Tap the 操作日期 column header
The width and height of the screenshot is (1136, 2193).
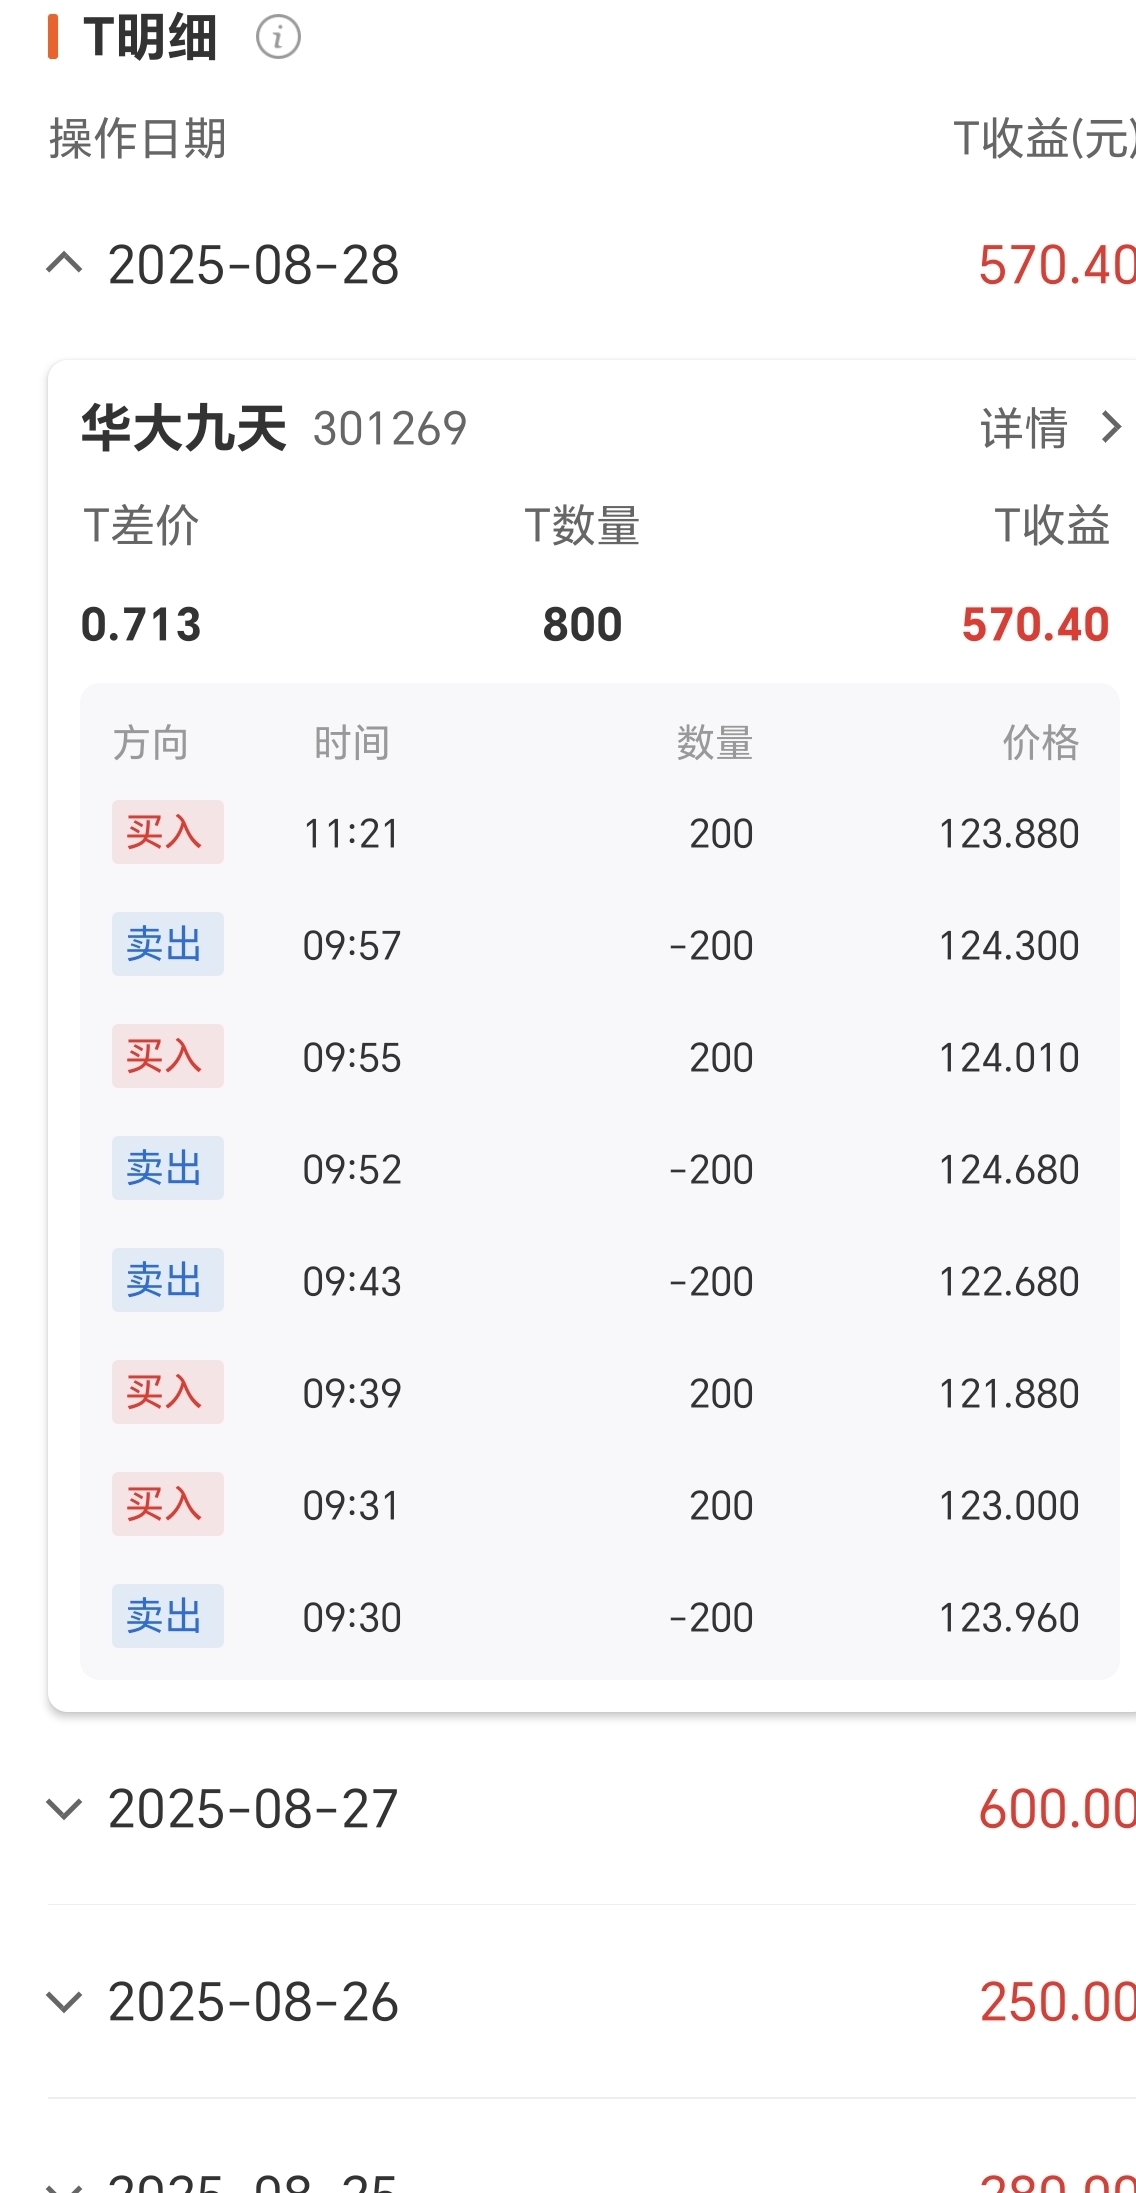[x=138, y=138]
